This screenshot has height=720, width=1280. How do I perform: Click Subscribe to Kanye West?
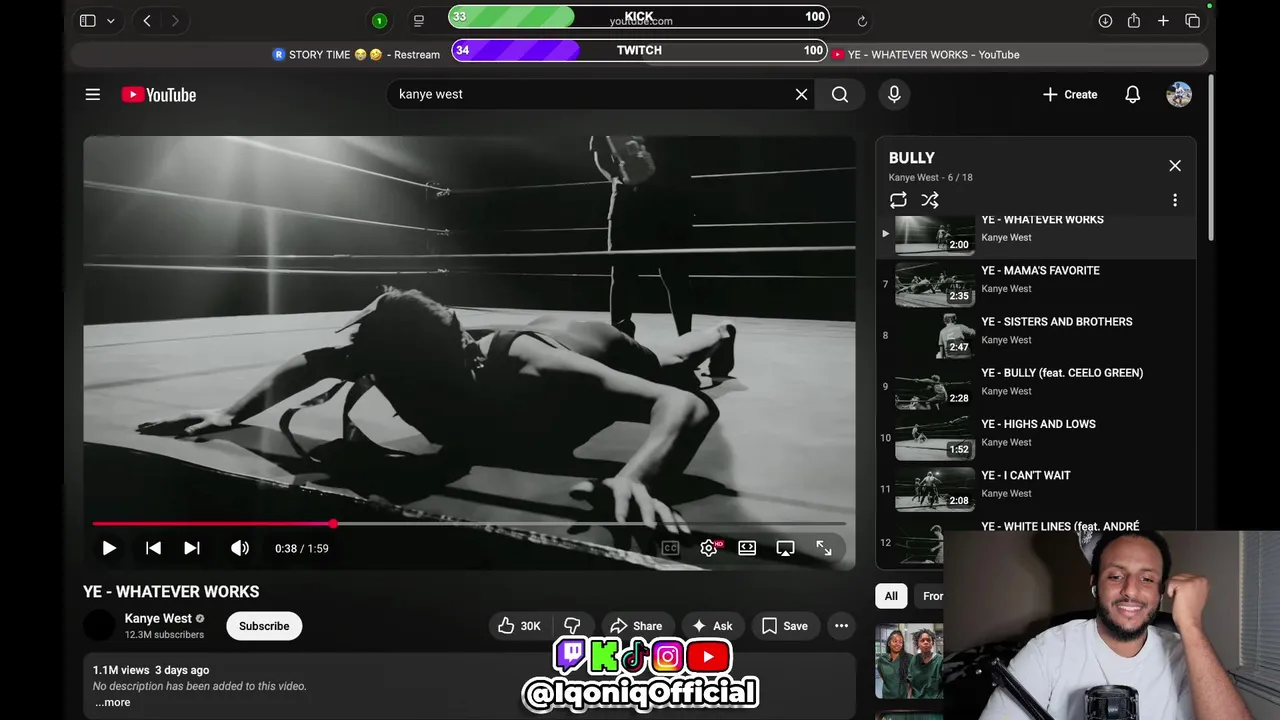click(264, 626)
